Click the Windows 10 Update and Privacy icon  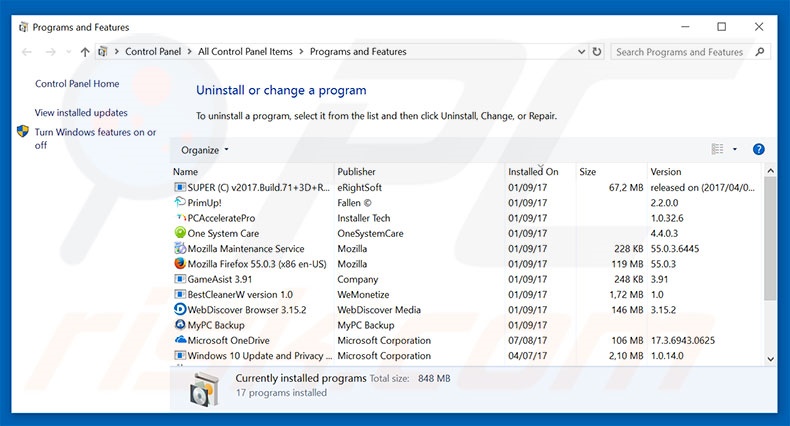pyautogui.click(x=180, y=356)
